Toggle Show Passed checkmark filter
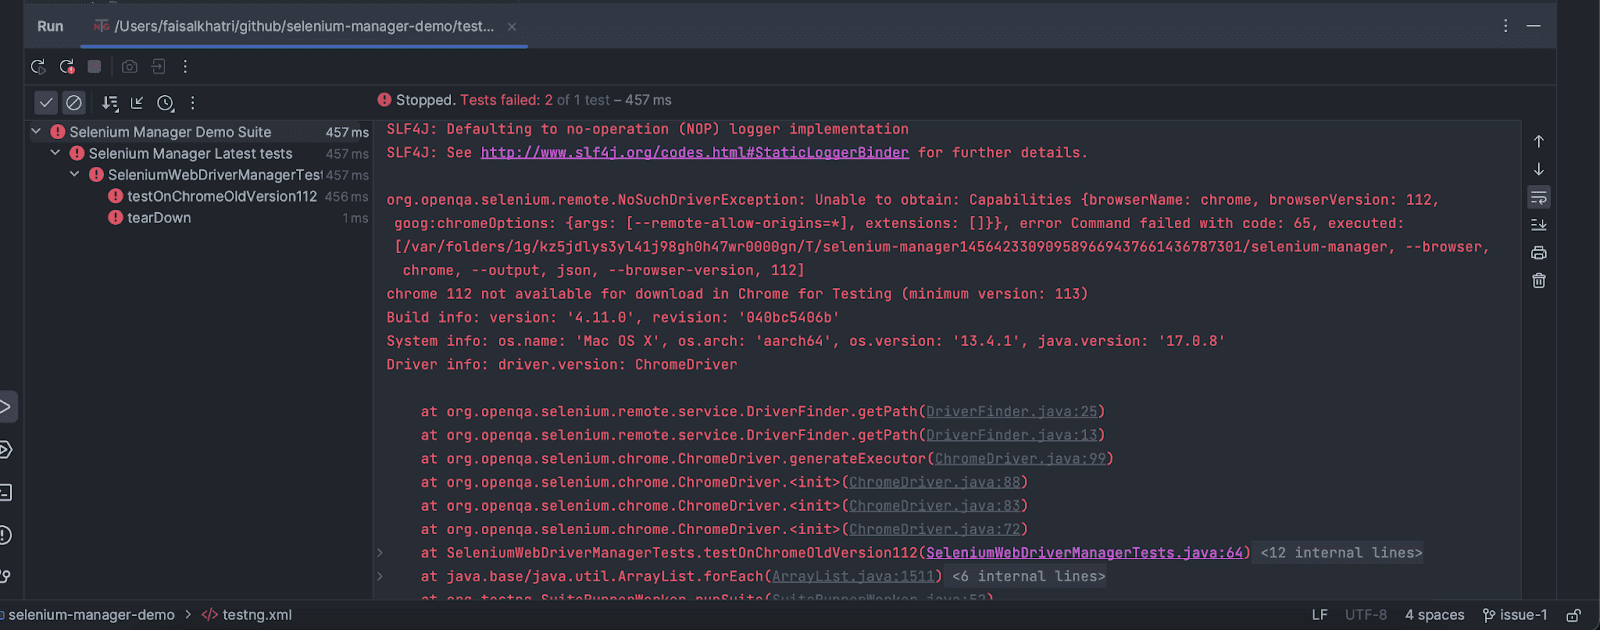 pyautogui.click(x=46, y=103)
